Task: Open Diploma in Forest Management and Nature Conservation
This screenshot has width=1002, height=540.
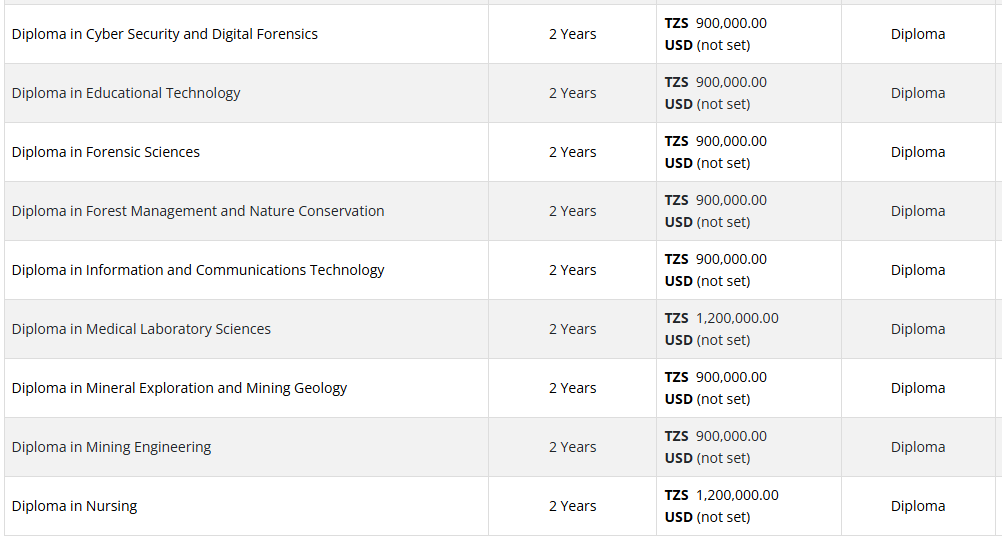Action: click(198, 211)
